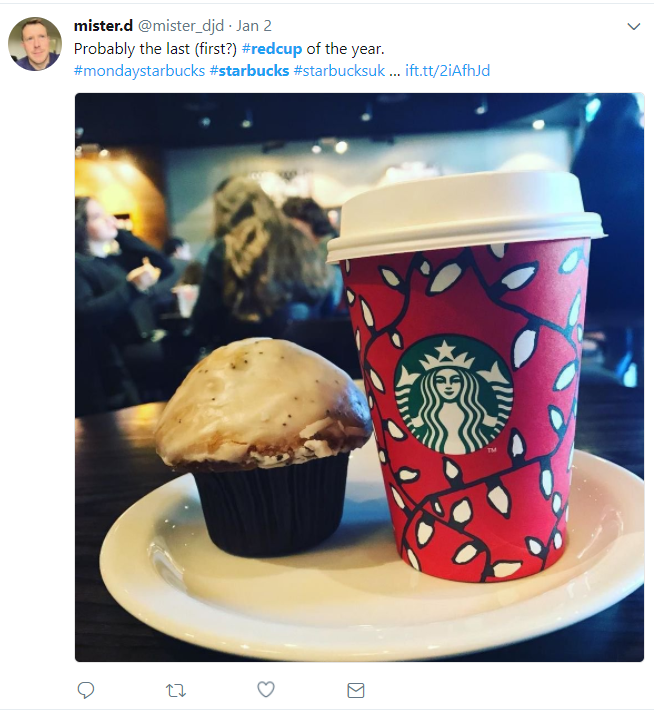
Task: Follow the #redcup hashtag
Action: click(271, 49)
